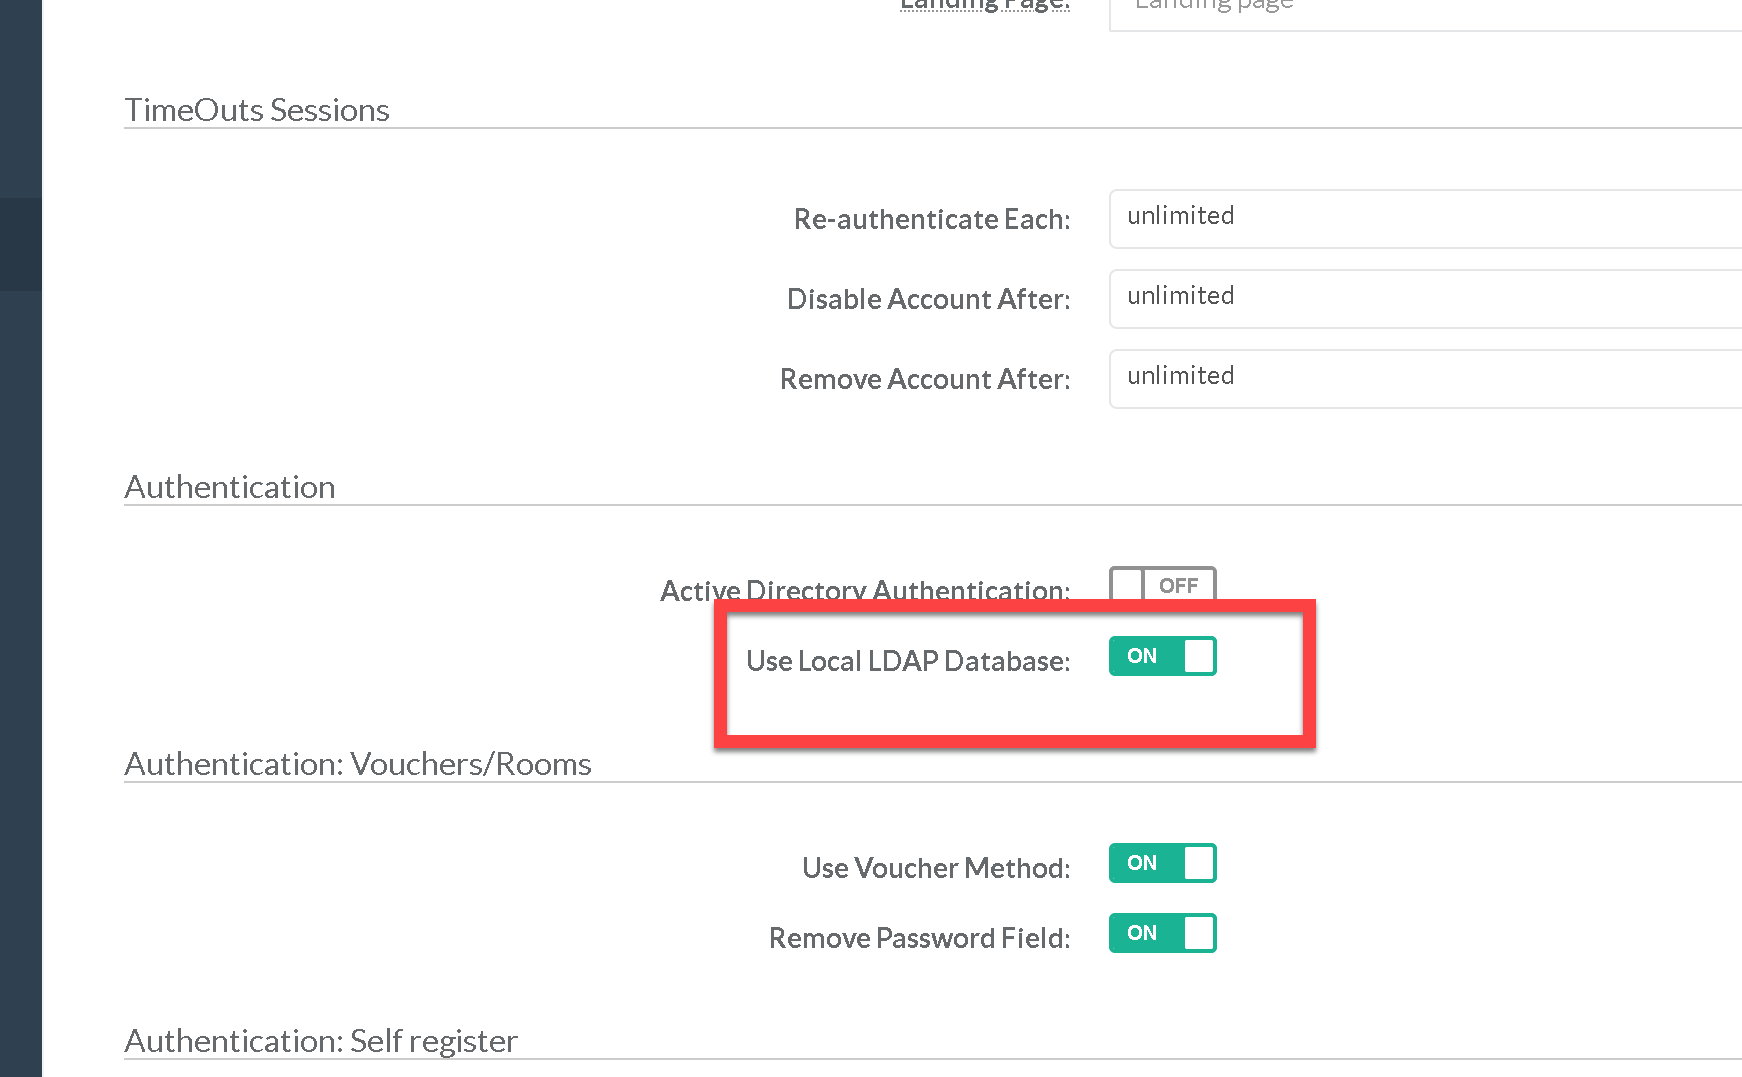This screenshot has height=1077, width=1742.
Task: Click the Remove Account After label
Action: tap(924, 379)
